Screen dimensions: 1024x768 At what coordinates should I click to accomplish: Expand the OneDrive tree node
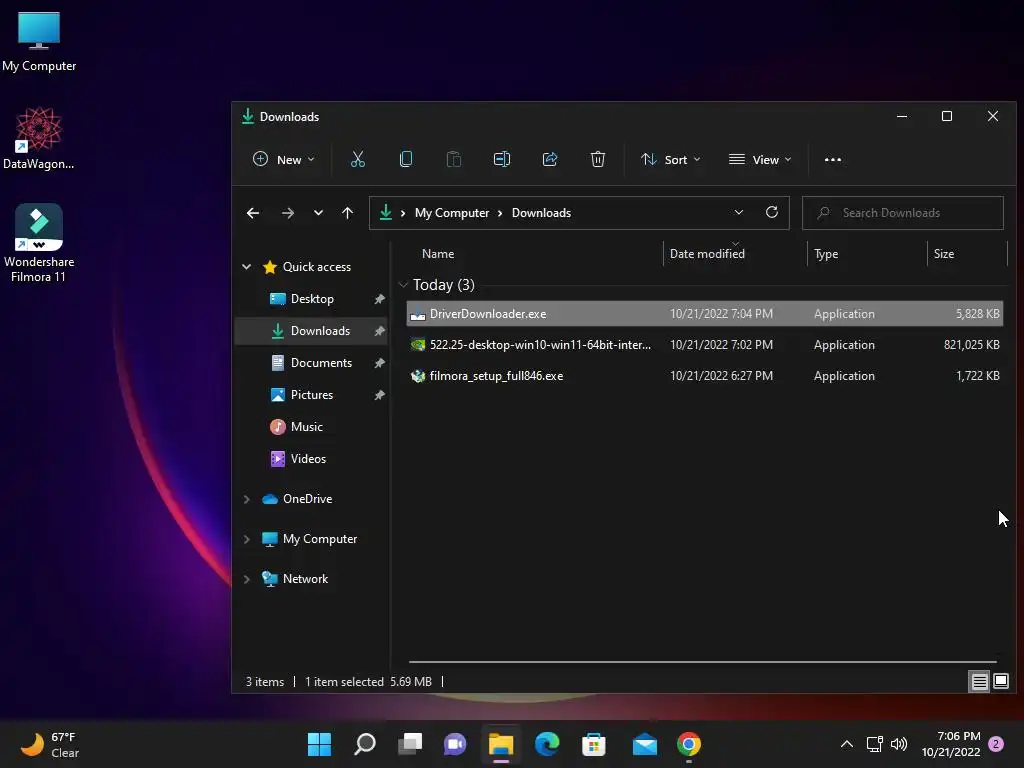click(247, 499)
